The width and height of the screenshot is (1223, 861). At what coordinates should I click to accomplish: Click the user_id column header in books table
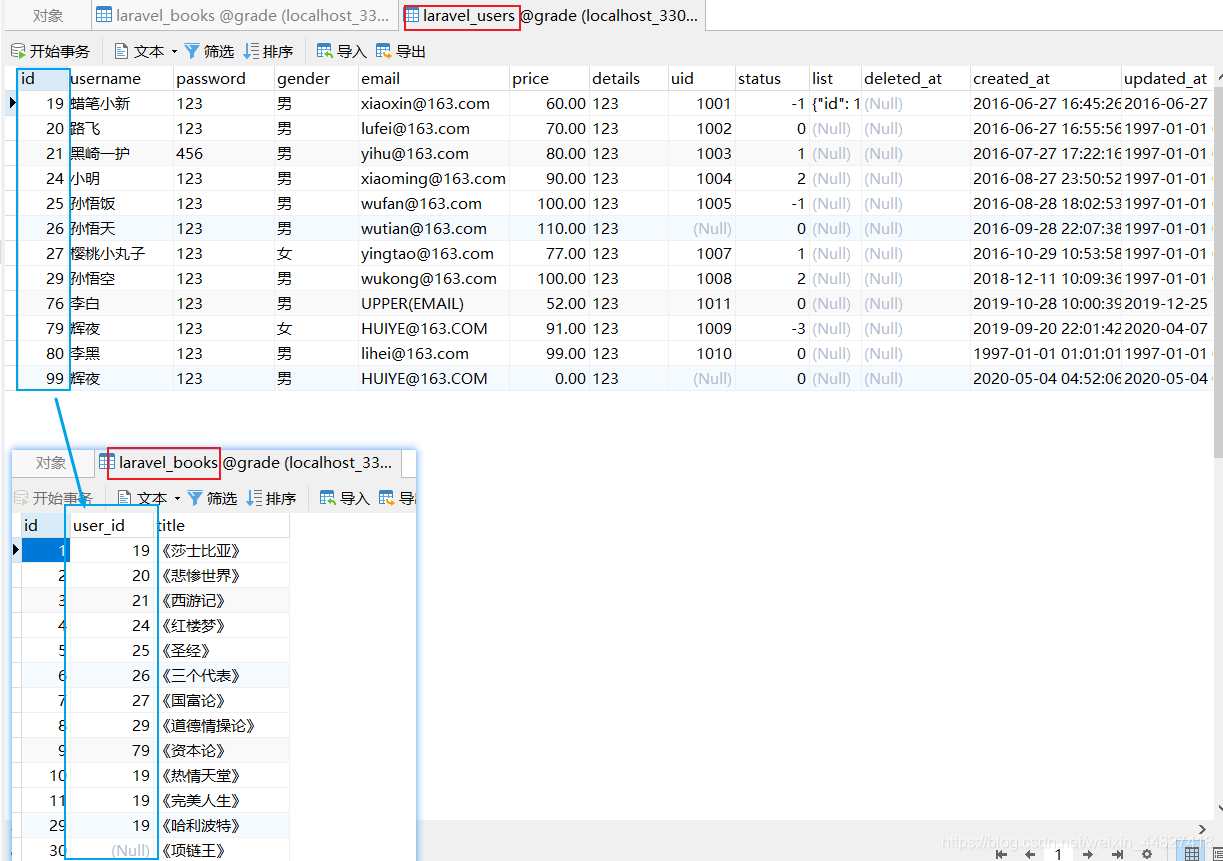pos(111,525)
